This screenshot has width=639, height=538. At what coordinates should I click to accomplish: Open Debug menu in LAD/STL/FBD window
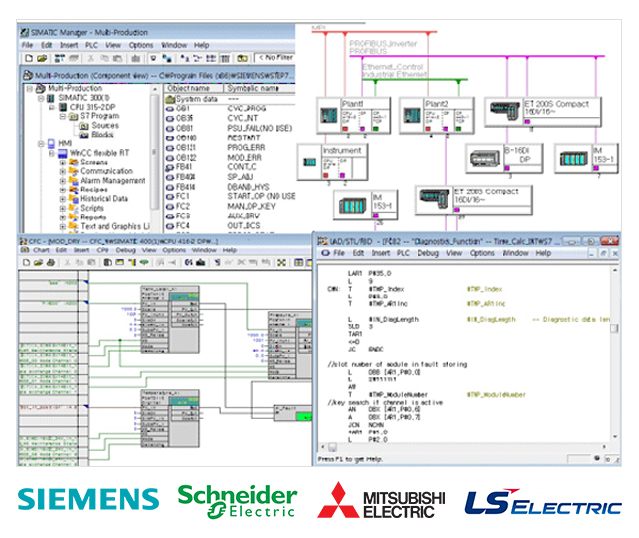point(428,253)
